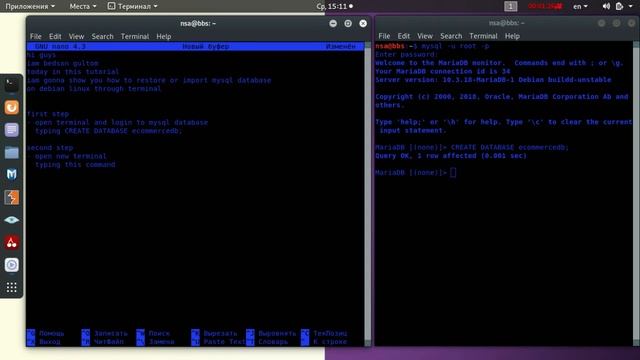Open Search menu in right terminal
This screenshot has height=360, width=640.
[451, 36]
